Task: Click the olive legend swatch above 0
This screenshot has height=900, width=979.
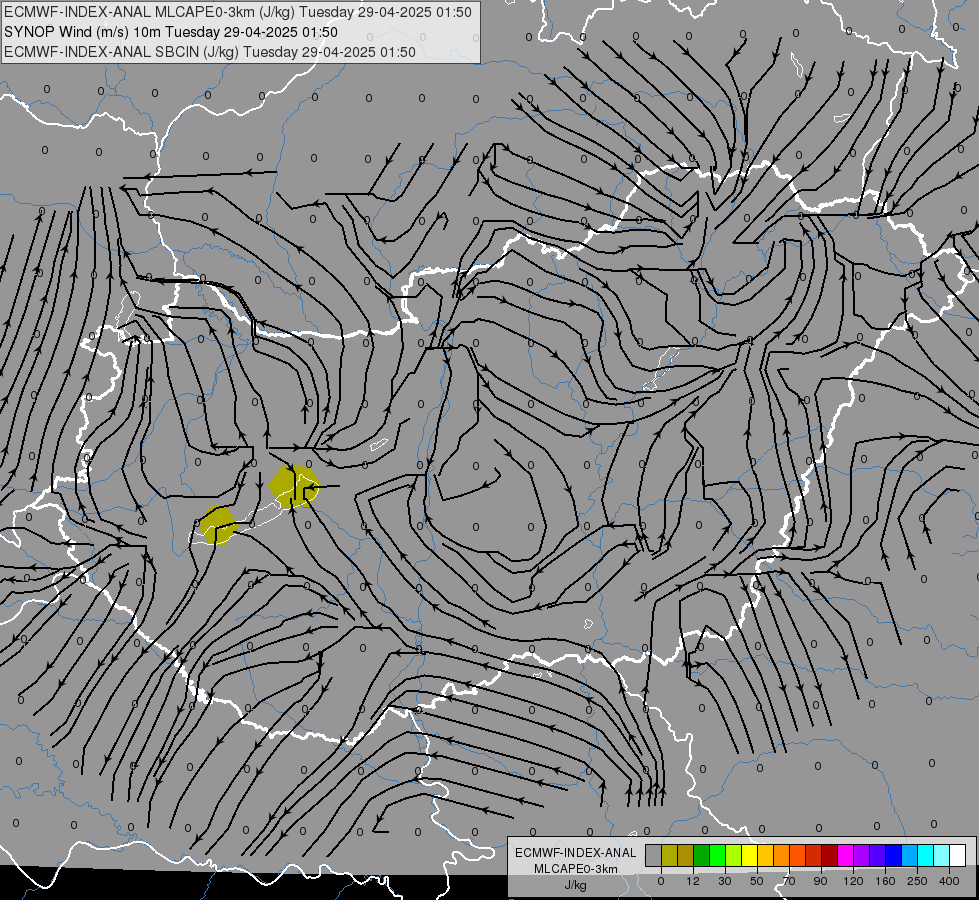Action: click(x=670, y=855)
